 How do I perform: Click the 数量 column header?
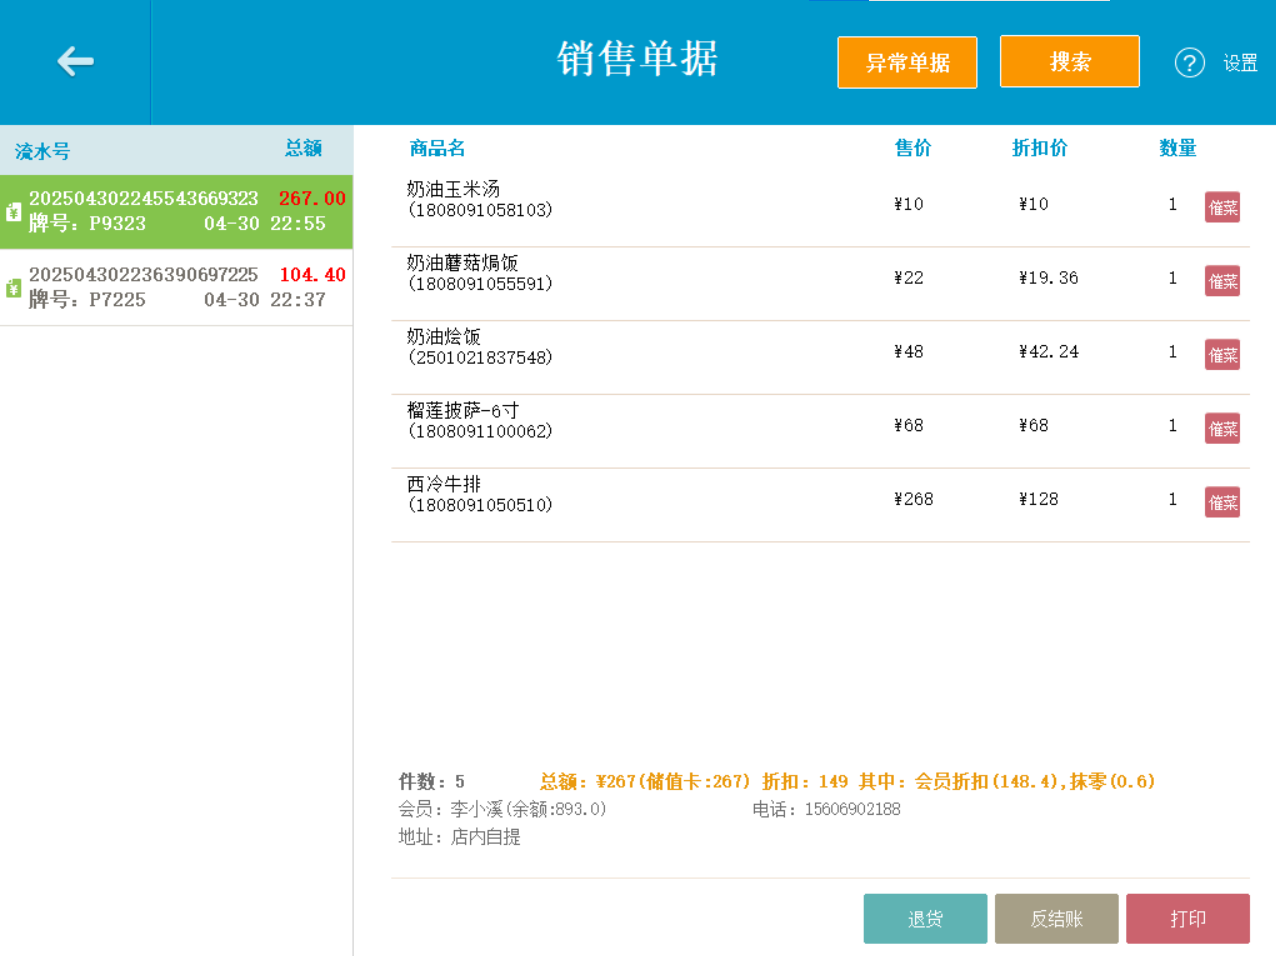point(1178,148)
